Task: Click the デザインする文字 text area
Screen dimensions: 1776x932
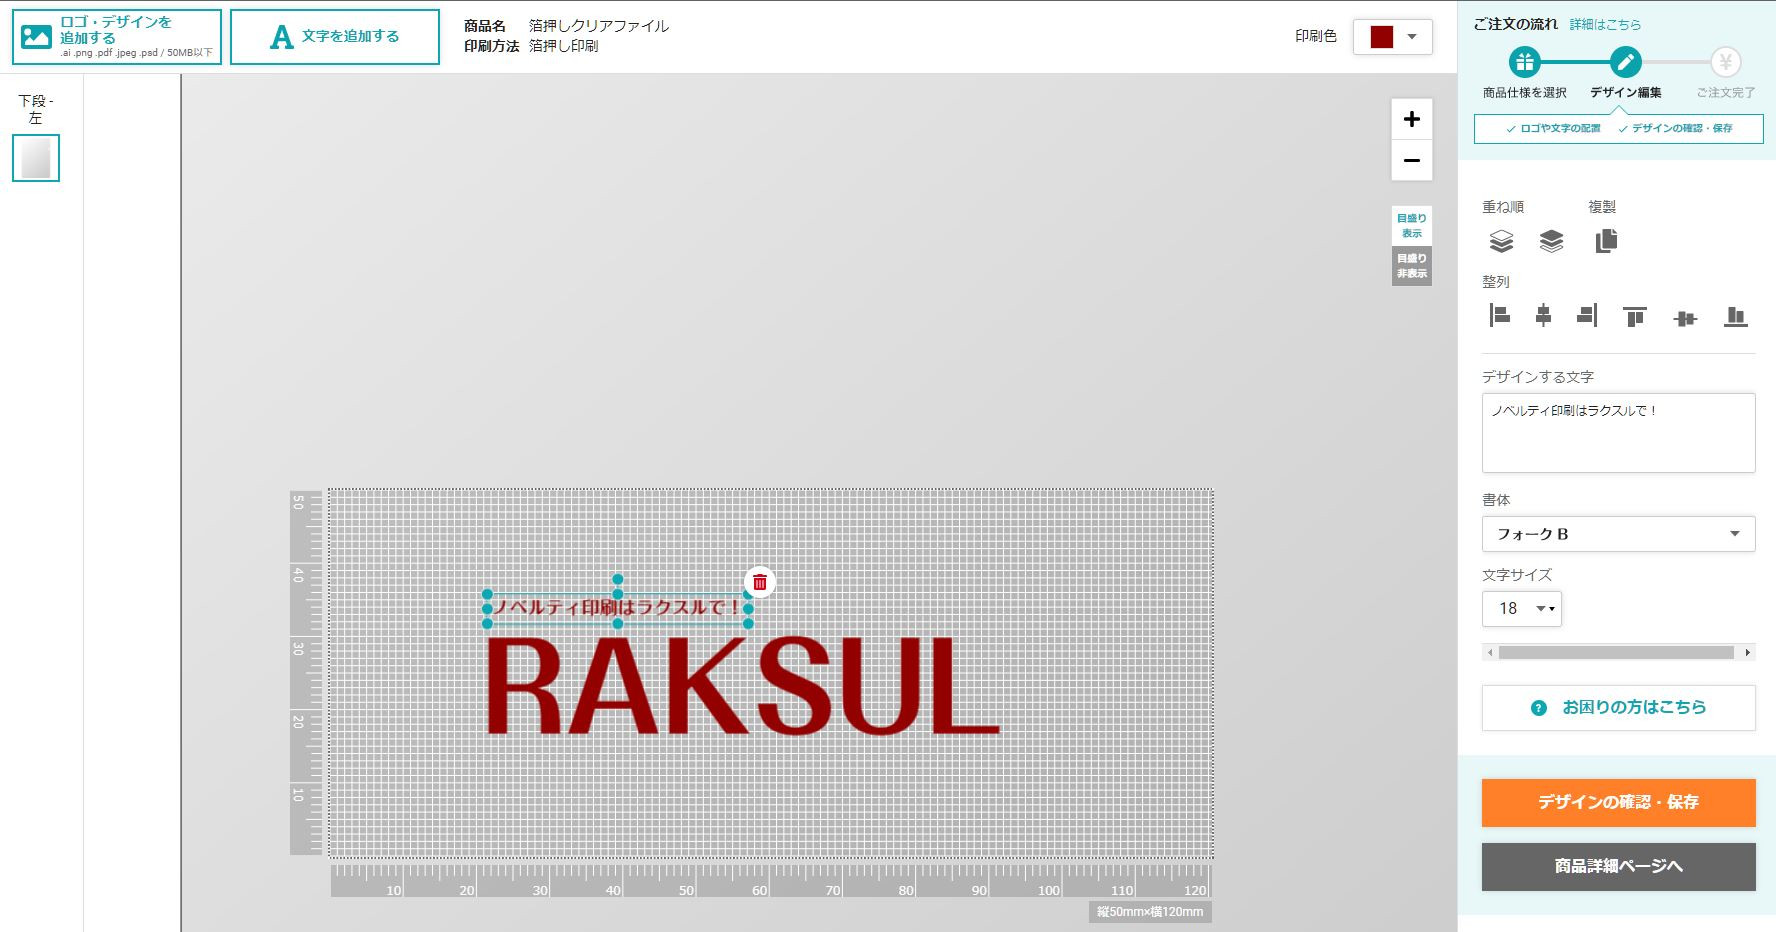Action: [1618, 432]
